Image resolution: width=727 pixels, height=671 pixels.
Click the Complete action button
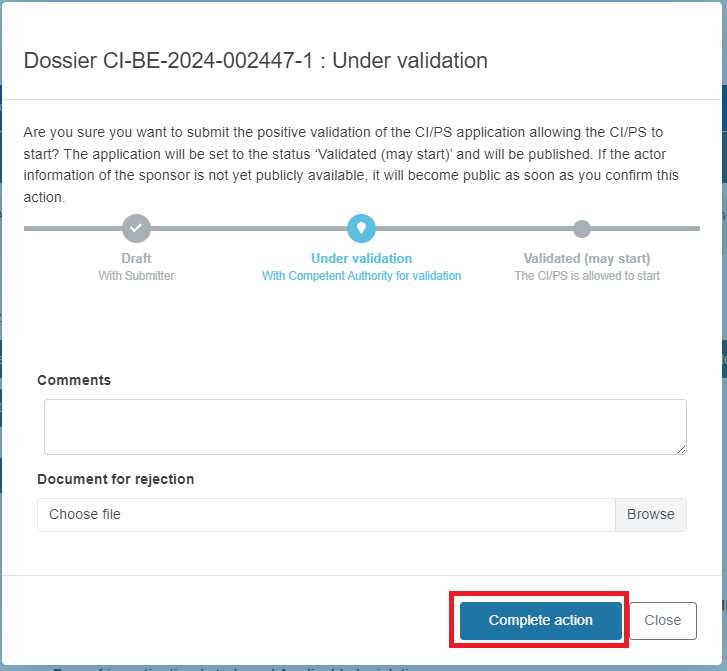pyautogui.click(x=540, y=620)
